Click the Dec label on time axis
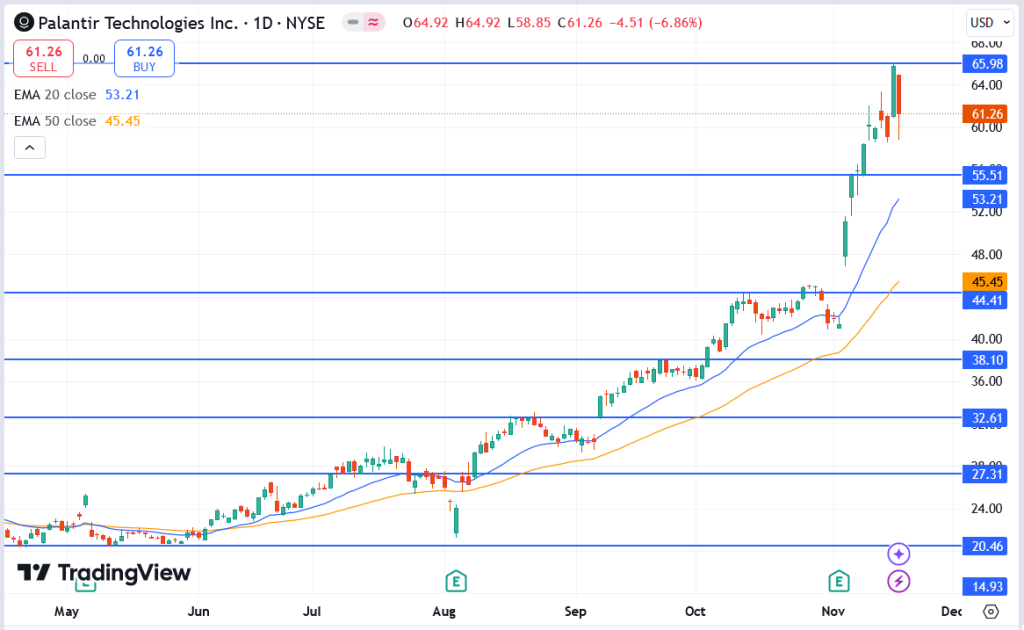 [952, 612]
